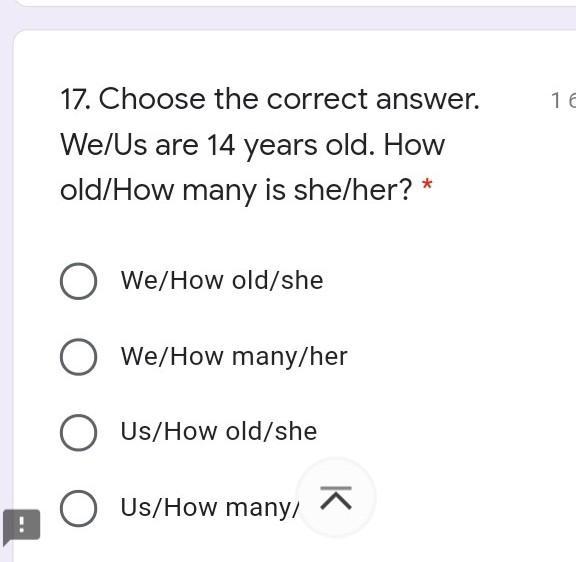This screenshot has width=576, height=562.
Task: Select the 'Us/How many/' radio button
Action: click(x=79, y=508)
